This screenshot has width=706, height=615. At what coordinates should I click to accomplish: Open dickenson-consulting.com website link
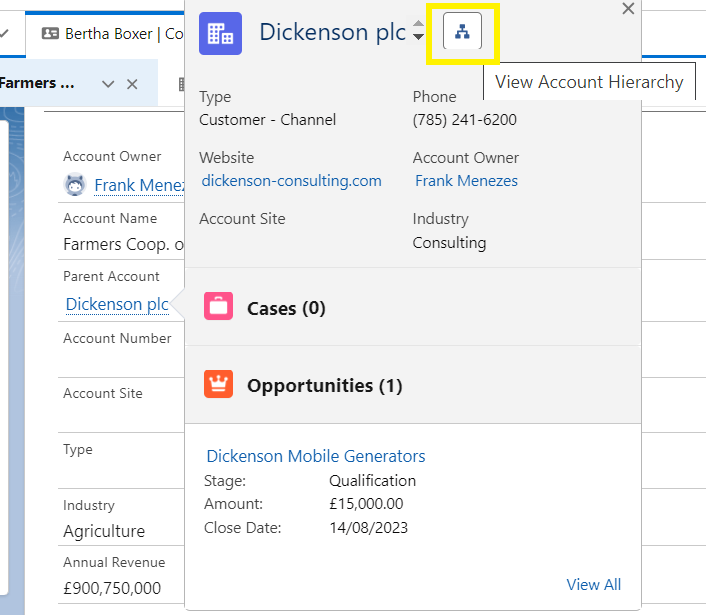coord(291,181)
